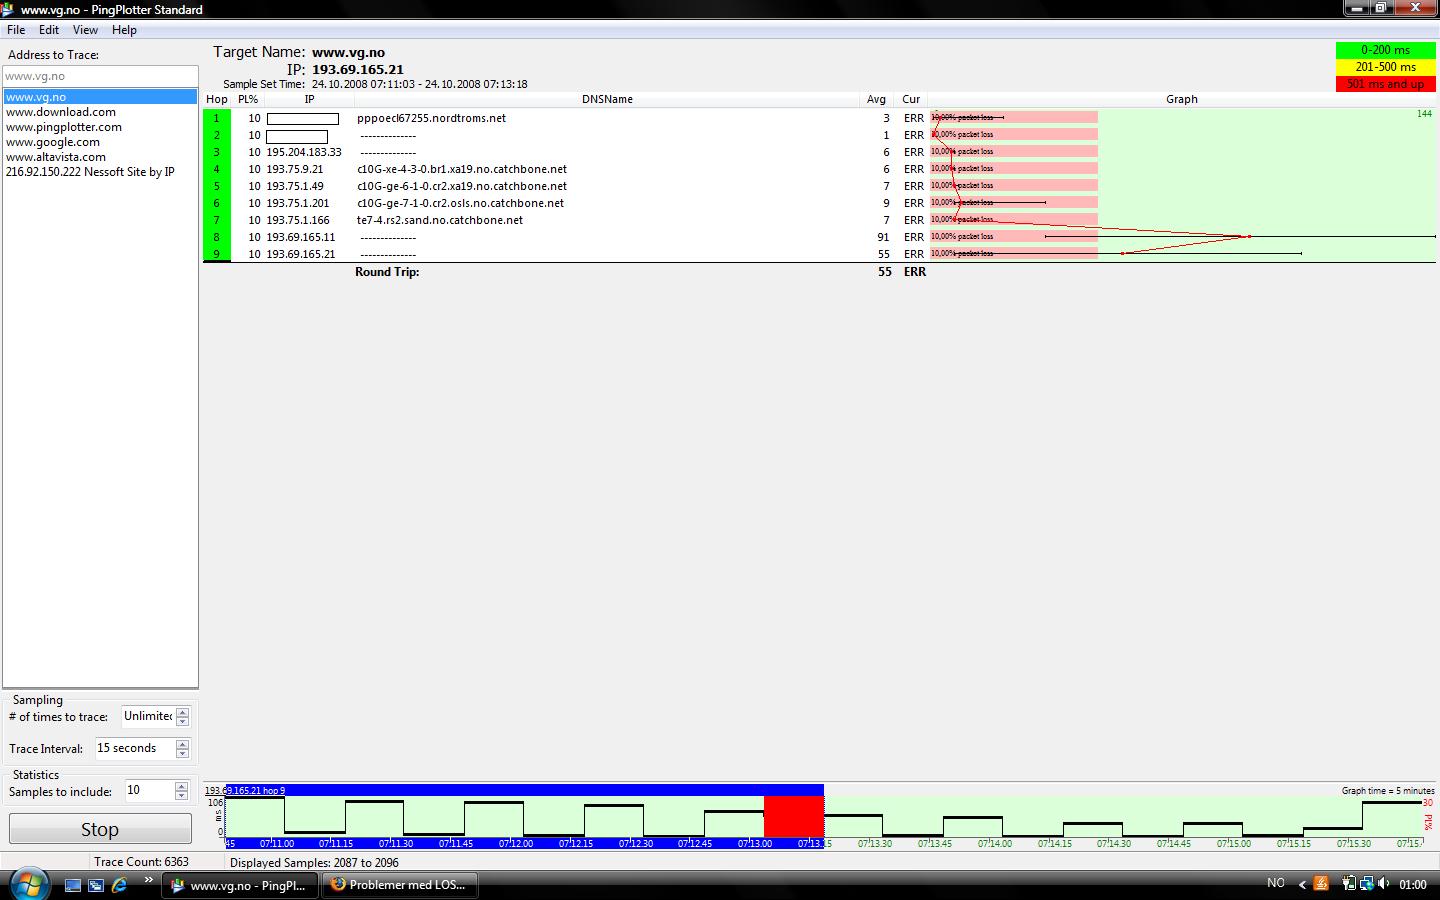Launch Internet Explorer from quick launch
Screen dimensions: 1440x900
(119, 885)
